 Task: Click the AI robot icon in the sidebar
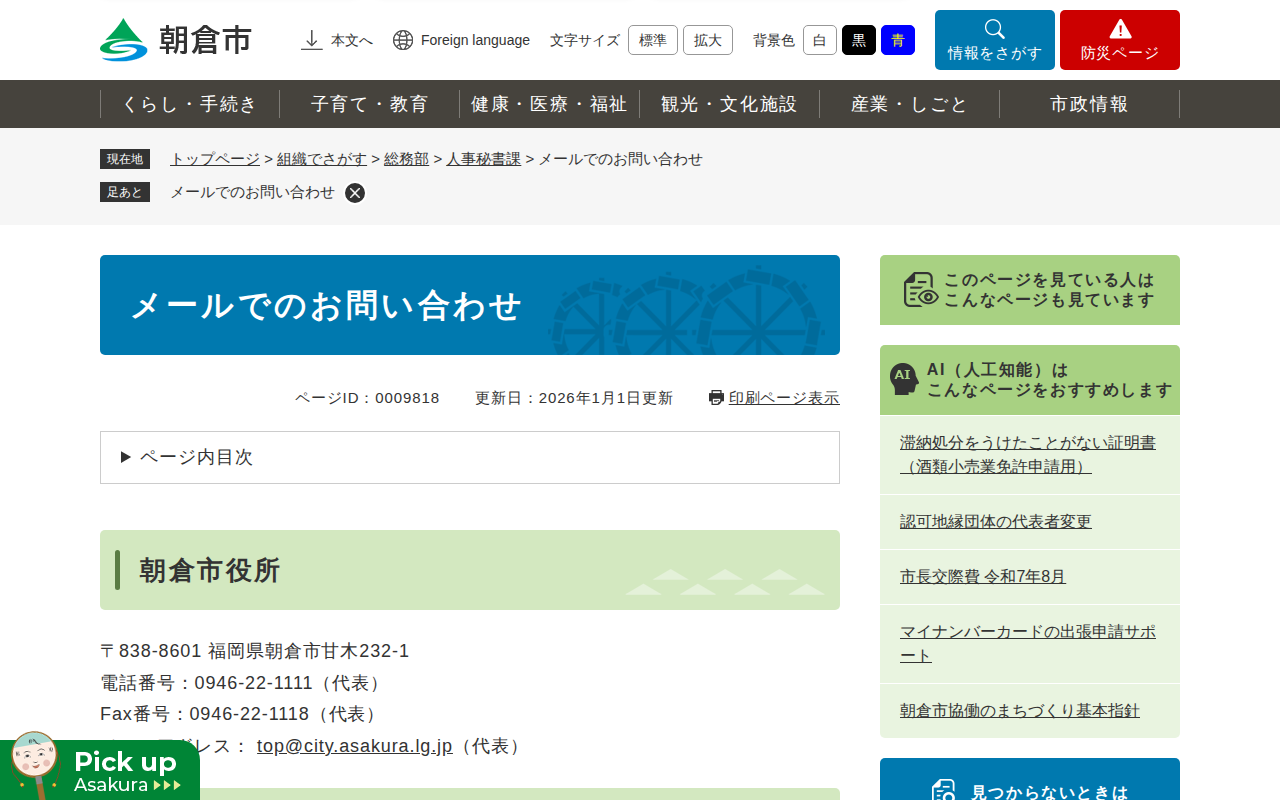905,378
